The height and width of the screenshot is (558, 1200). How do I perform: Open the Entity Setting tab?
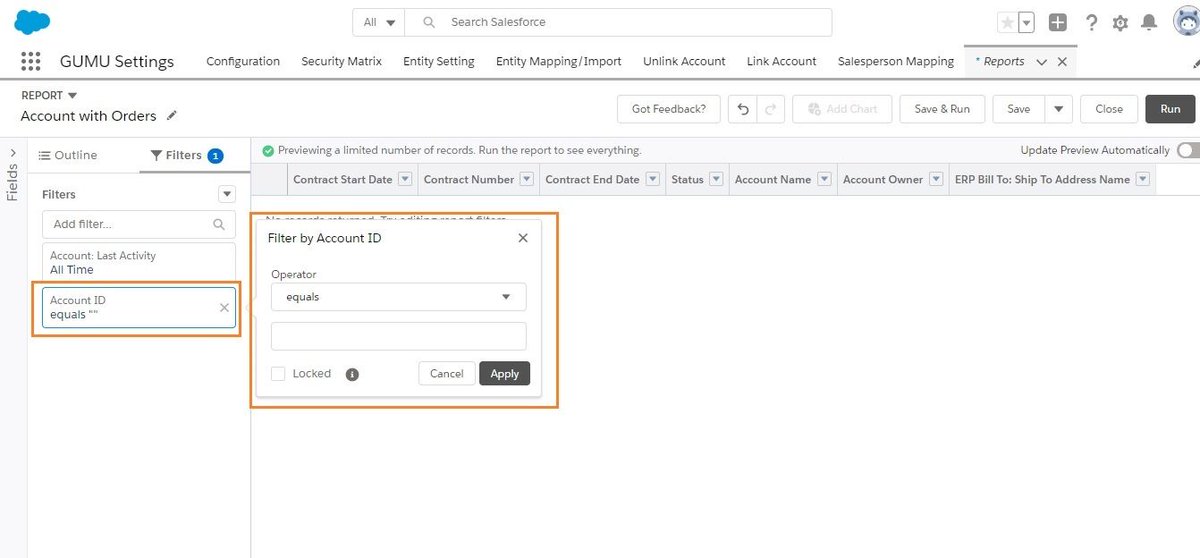click(439, 61)
